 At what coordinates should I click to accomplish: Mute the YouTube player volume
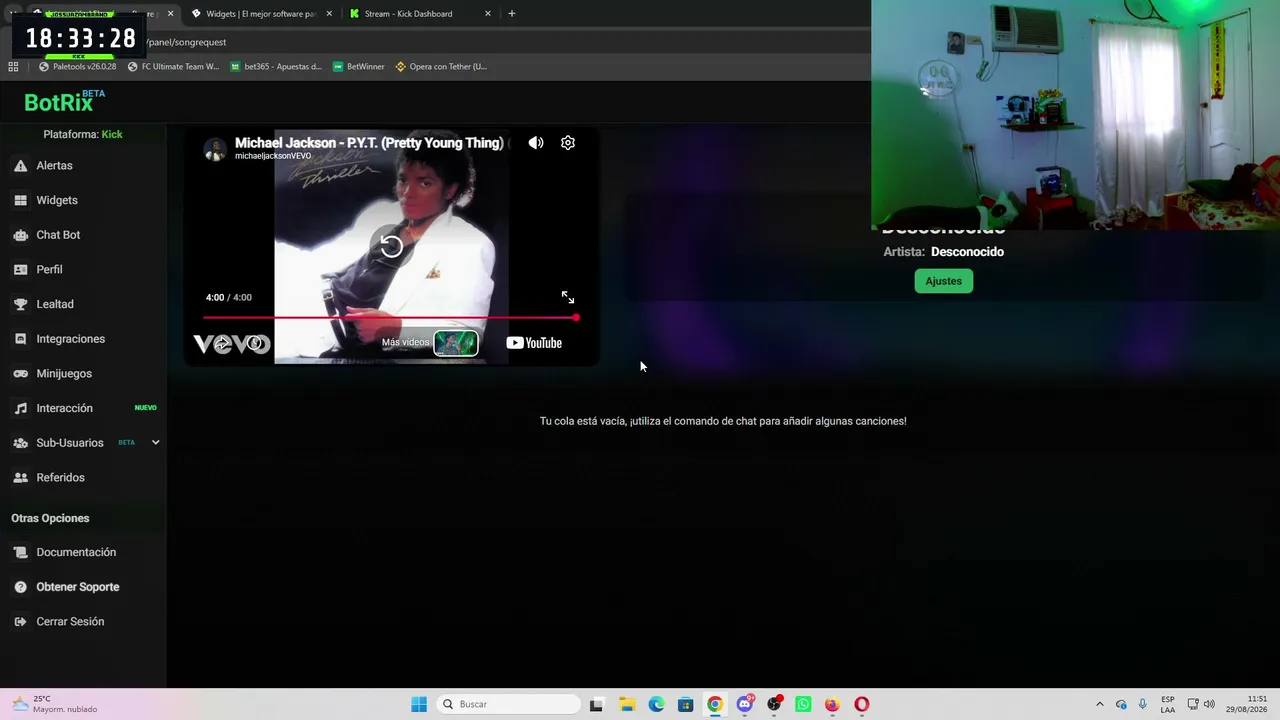pyautogui.click(x=536, y=143)
